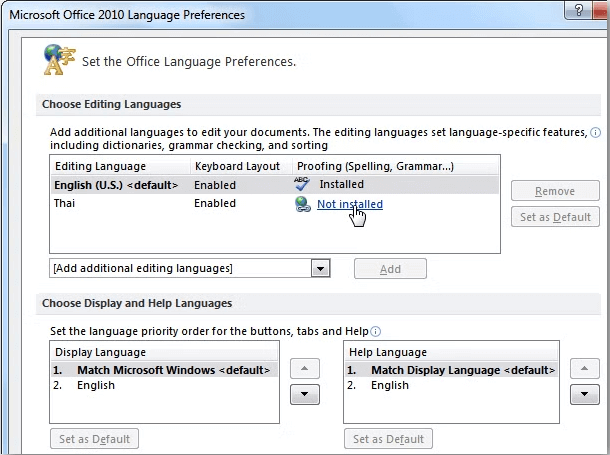Click the Editing Language column header
Screen dimensions: 610x455
[120, 166]
